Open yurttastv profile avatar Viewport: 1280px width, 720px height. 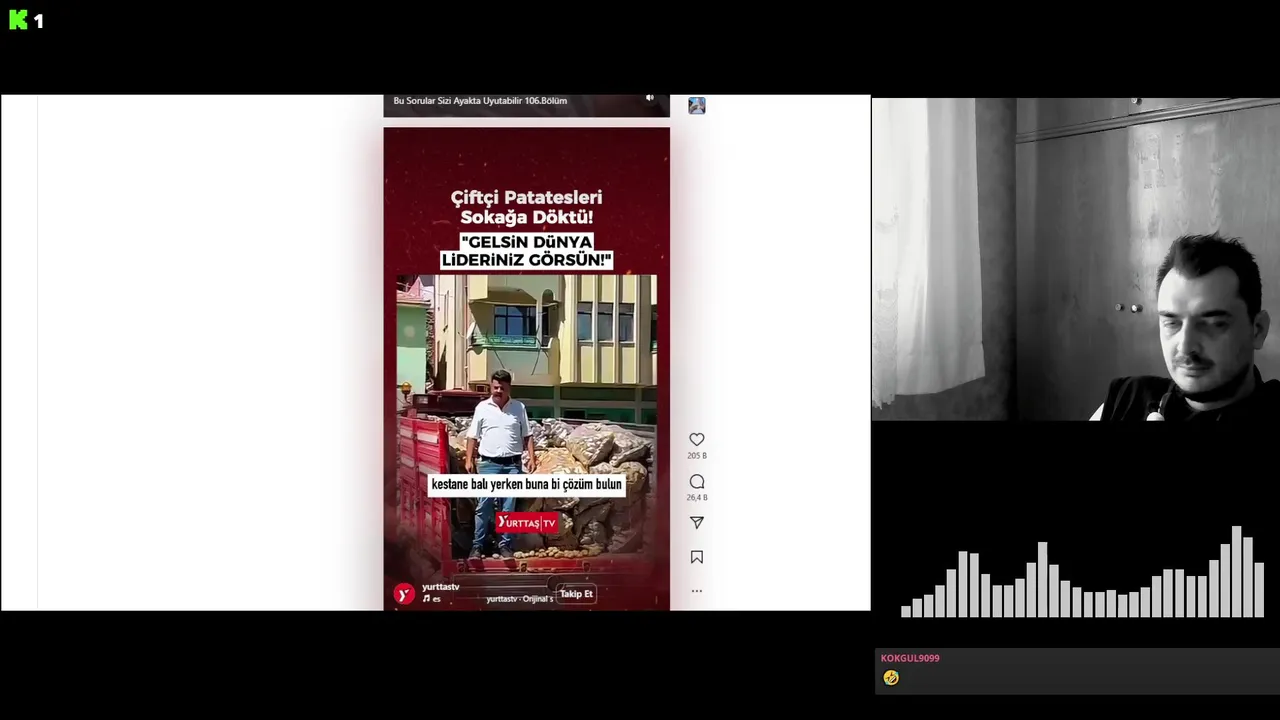point(404,594)
